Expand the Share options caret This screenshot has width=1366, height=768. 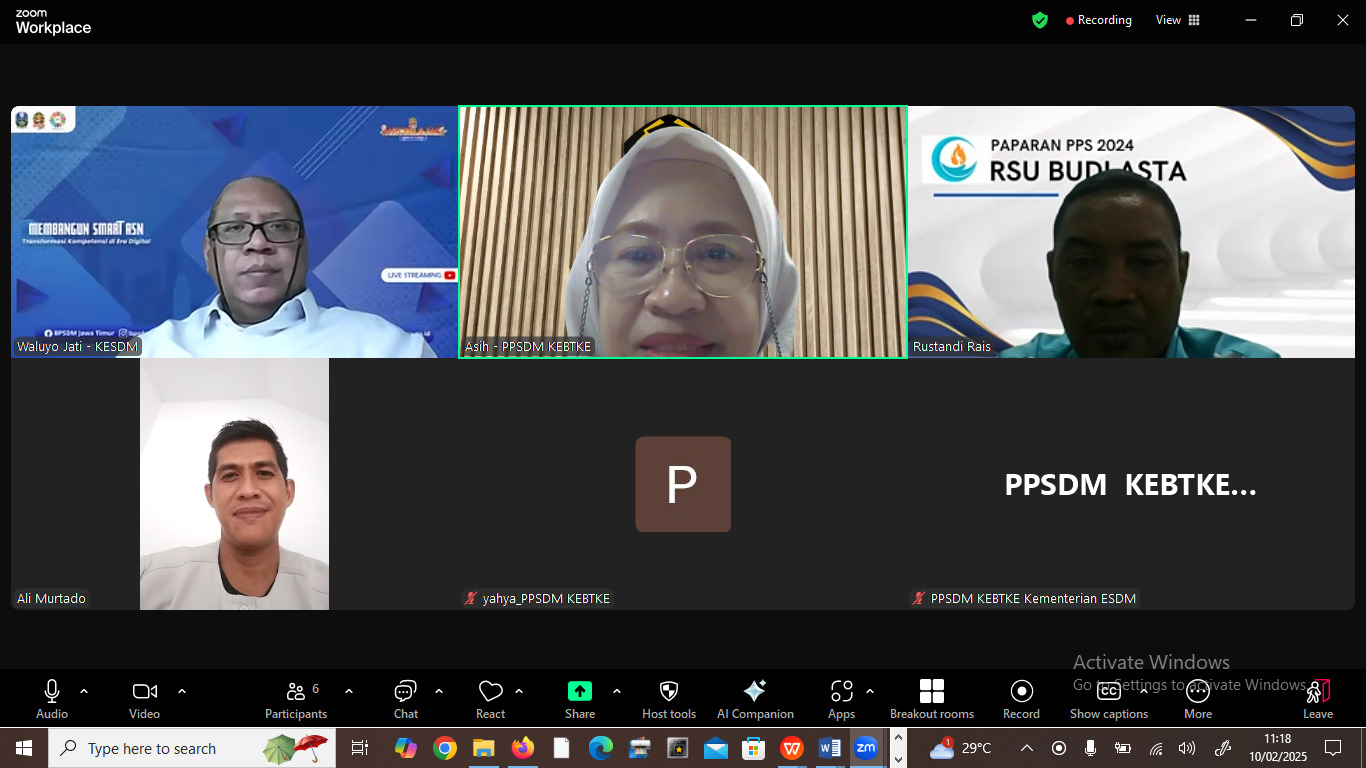[x=617, y=691]
